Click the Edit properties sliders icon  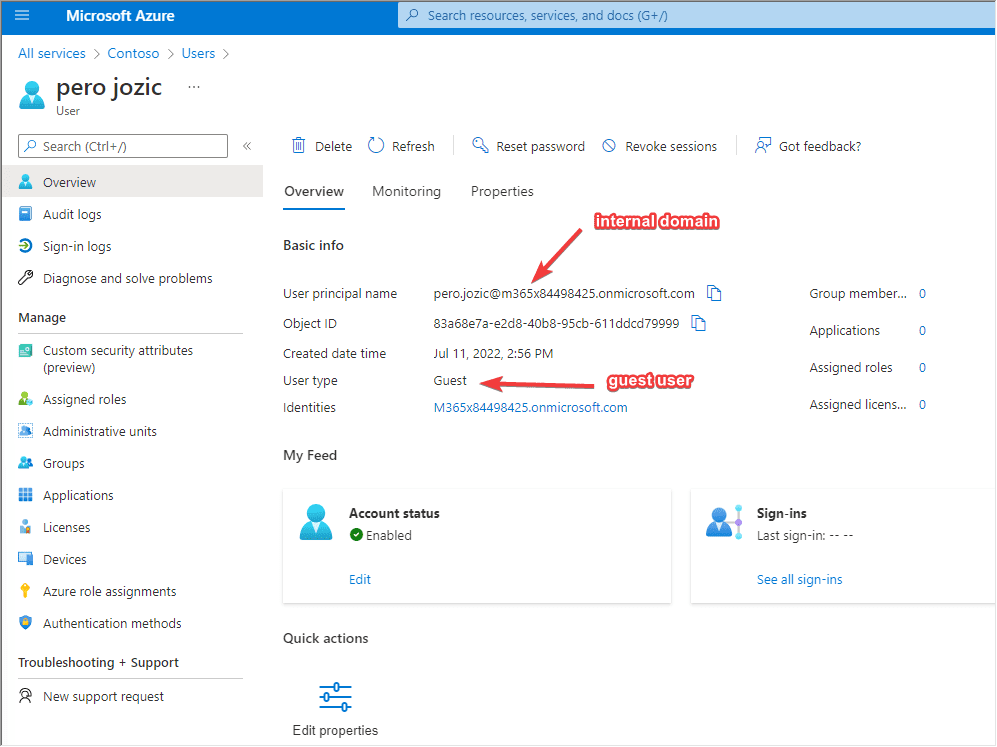[335, 697]
